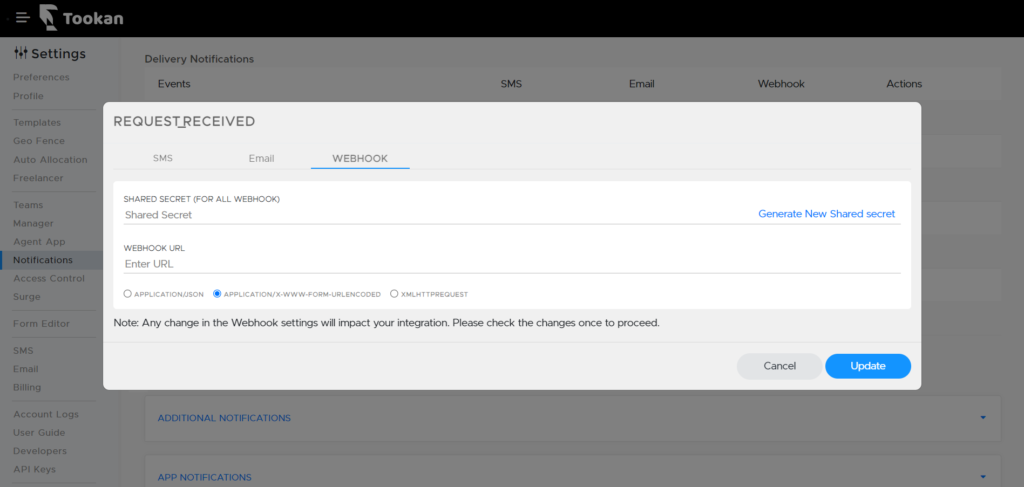1024x487 pixels.
Task: Go to Manager settings
Action: point(33,223)
